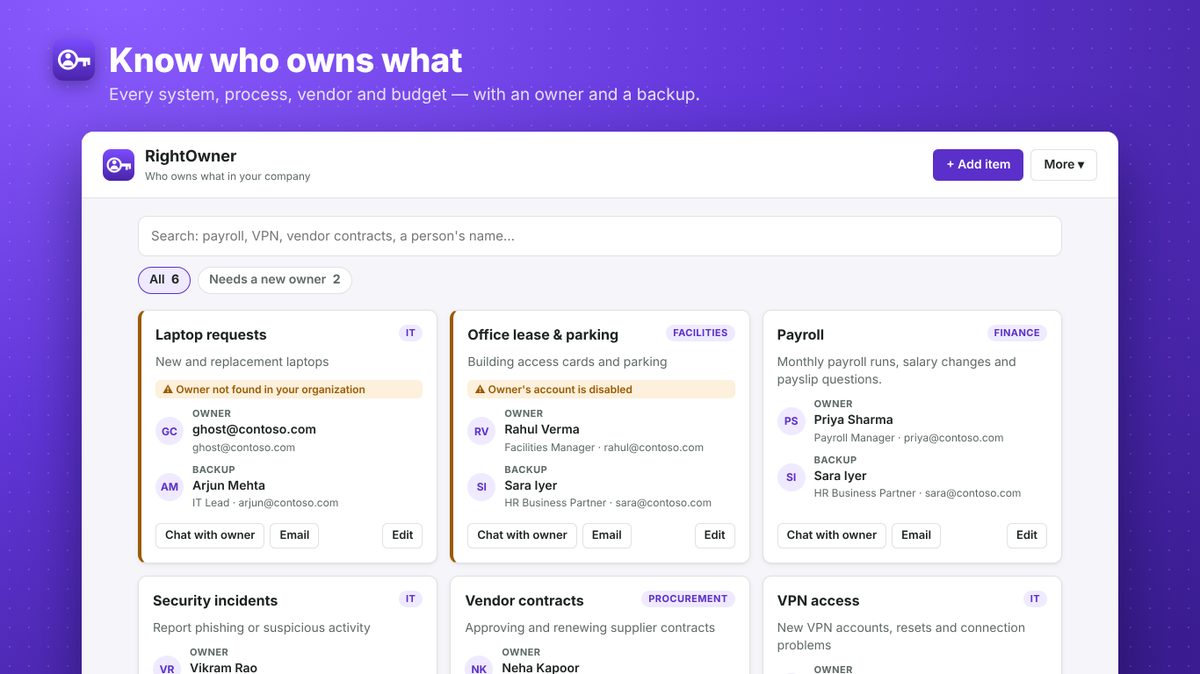1200x674 pixels.
Task: Click IT tag on VPN access
Action: pos(1035,599)
